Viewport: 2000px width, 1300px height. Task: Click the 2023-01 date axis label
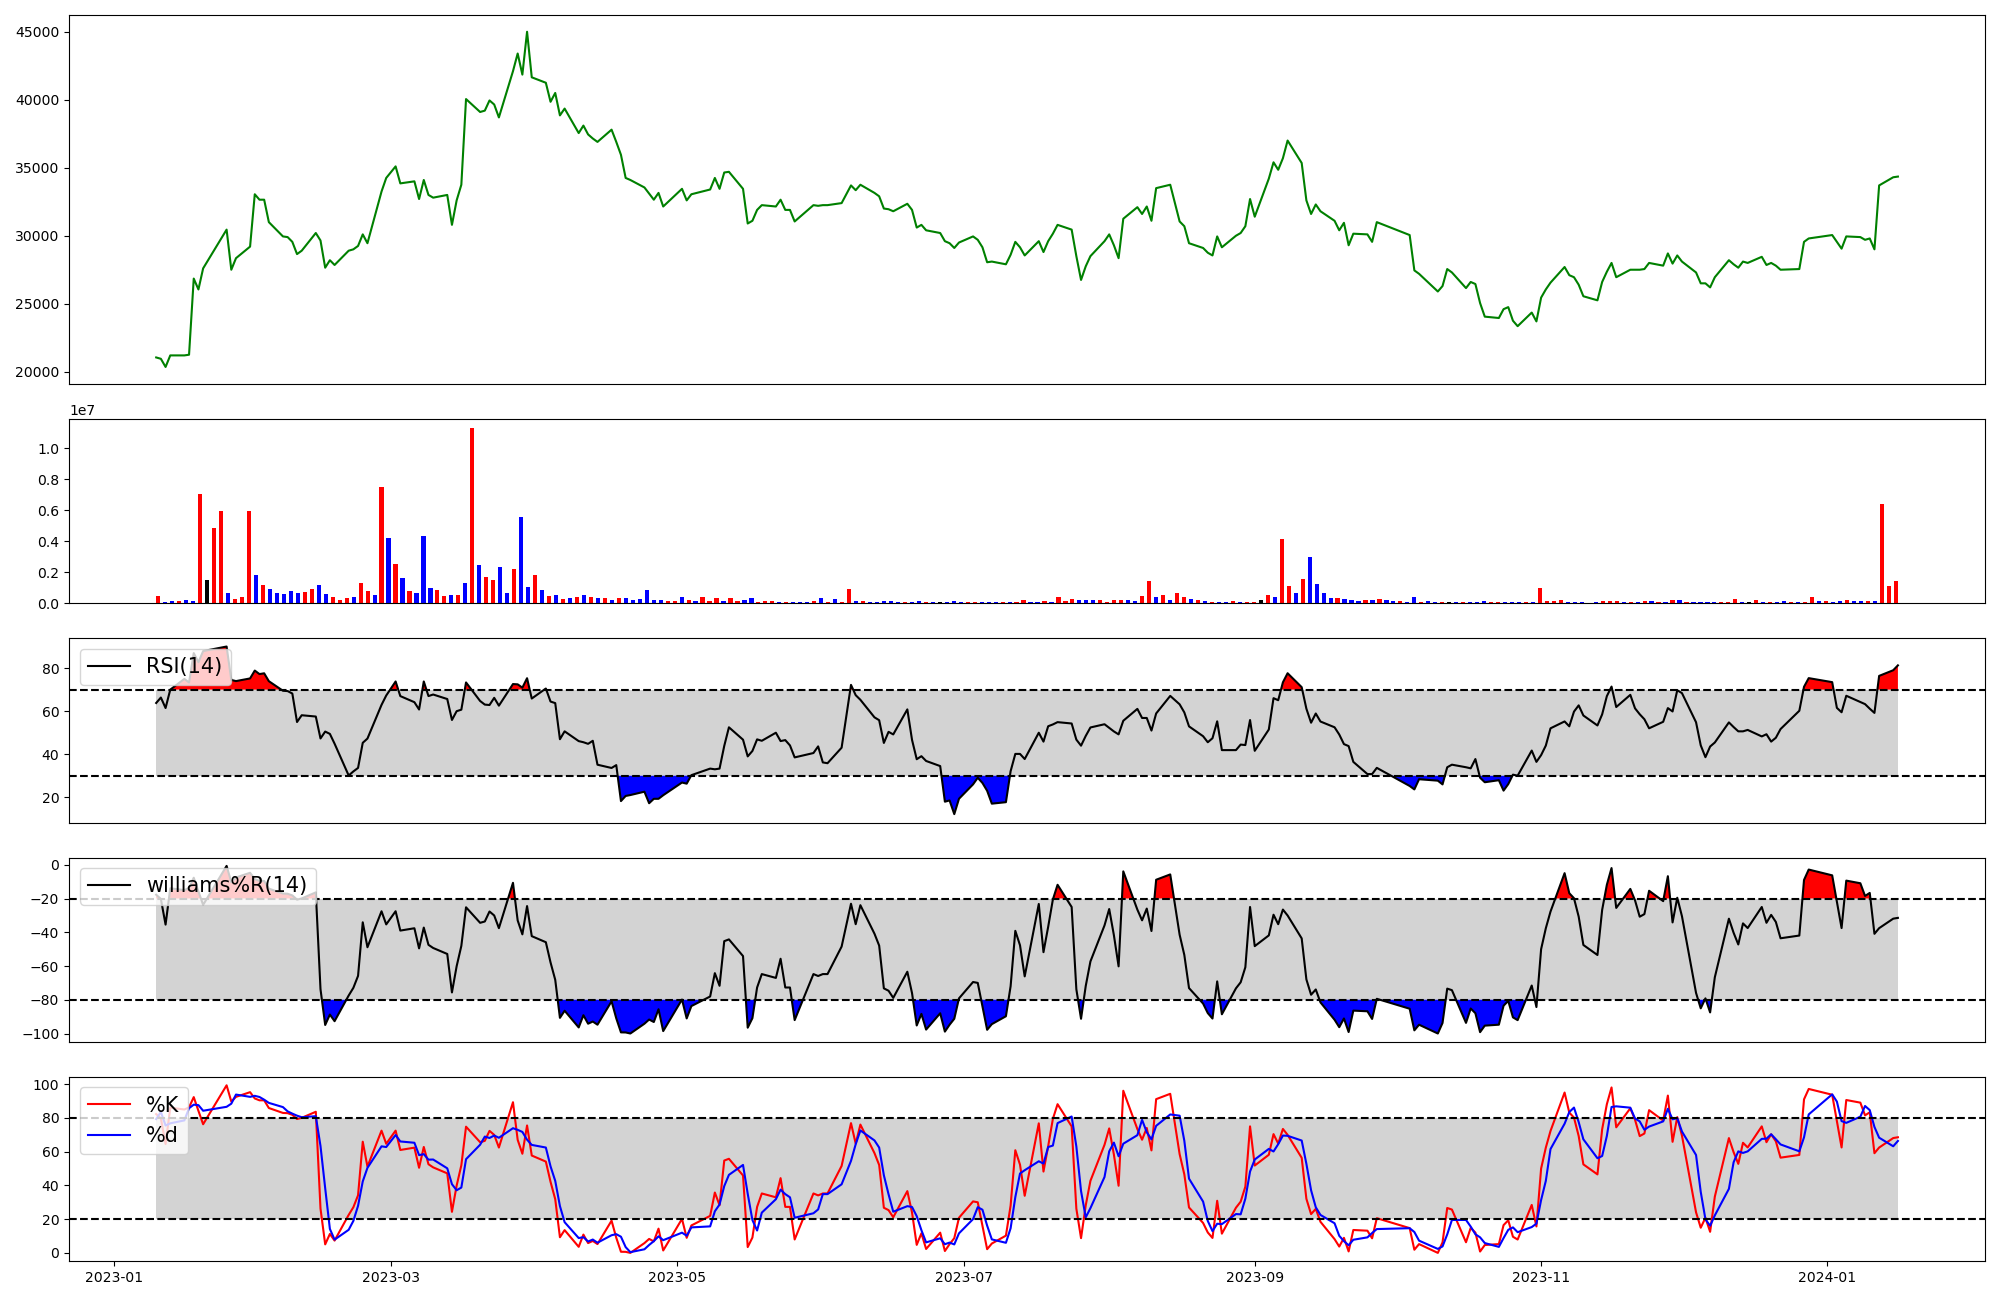[113, 1277]
